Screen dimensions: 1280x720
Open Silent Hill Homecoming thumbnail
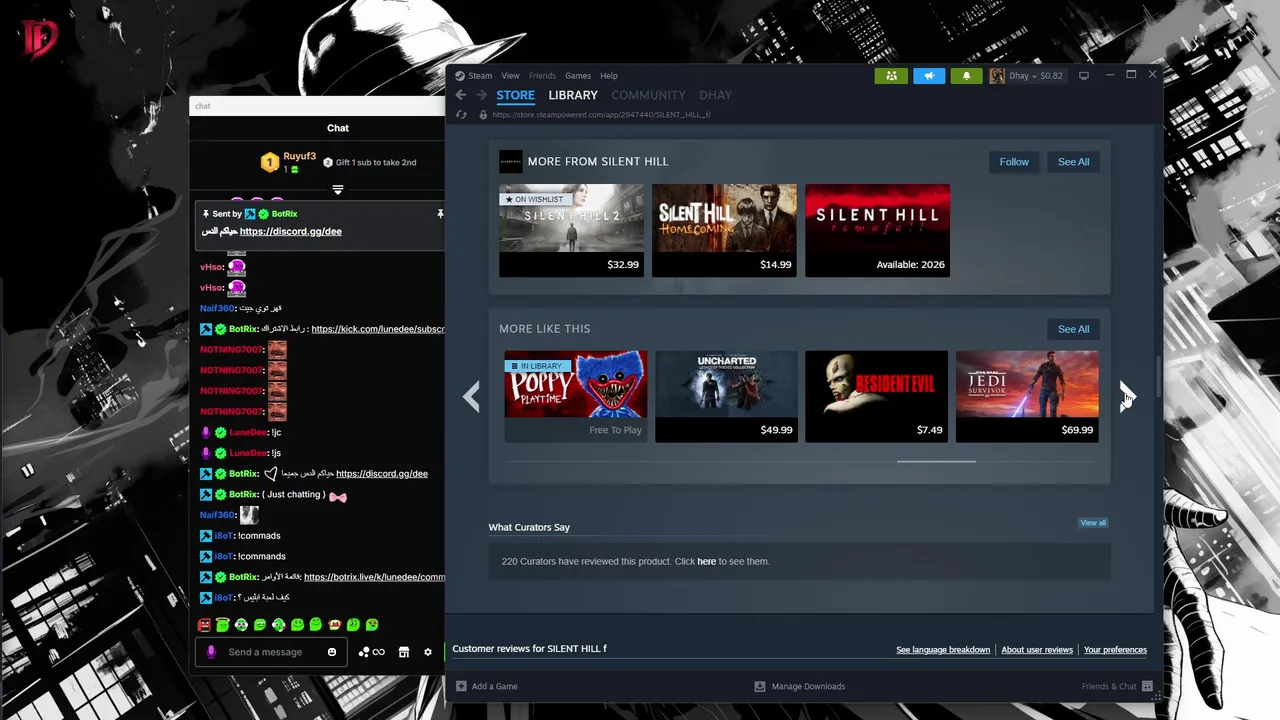[725, 230]
